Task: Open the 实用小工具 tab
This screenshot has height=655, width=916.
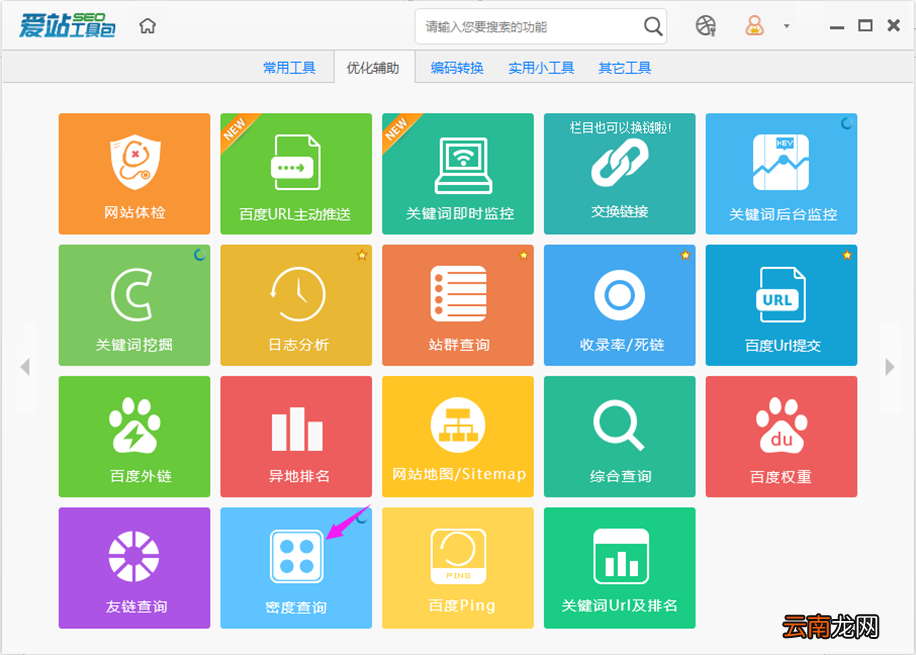Action: coord(541,68)
